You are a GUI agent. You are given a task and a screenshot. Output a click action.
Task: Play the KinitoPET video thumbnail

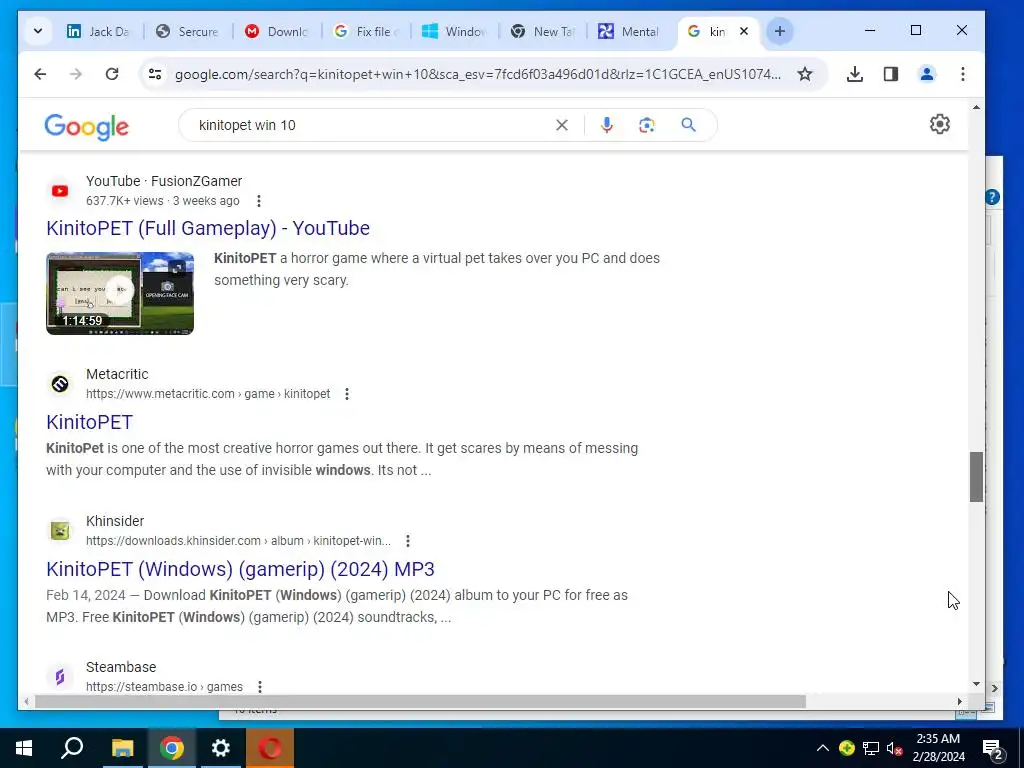120,293
